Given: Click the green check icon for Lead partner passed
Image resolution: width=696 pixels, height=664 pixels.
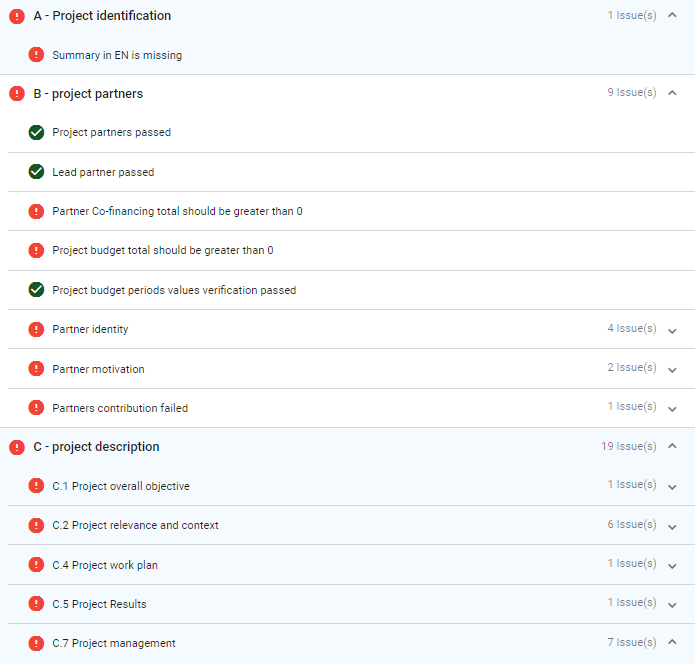Looking at the screenshot, I should point(36,172).
